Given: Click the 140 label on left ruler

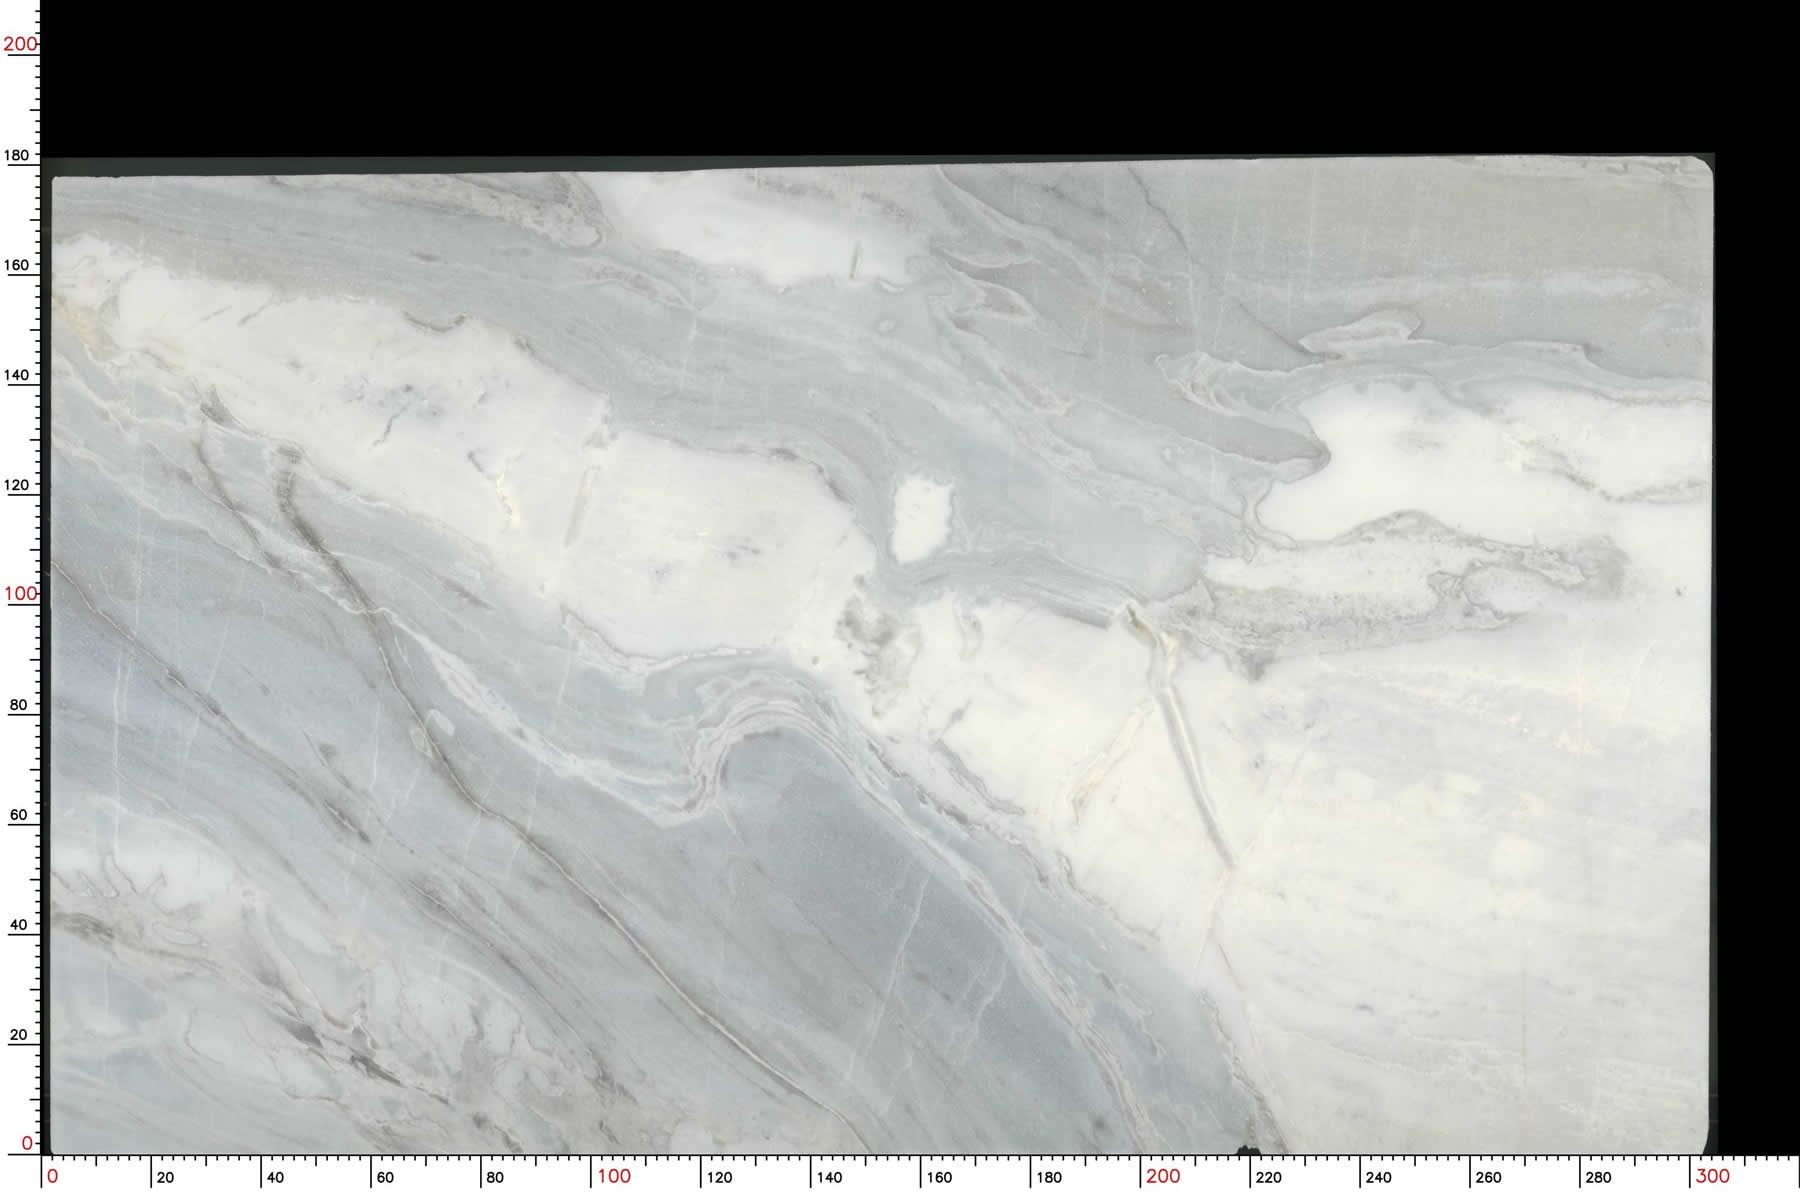Looking at the screenshot, I should pos(18,376).
